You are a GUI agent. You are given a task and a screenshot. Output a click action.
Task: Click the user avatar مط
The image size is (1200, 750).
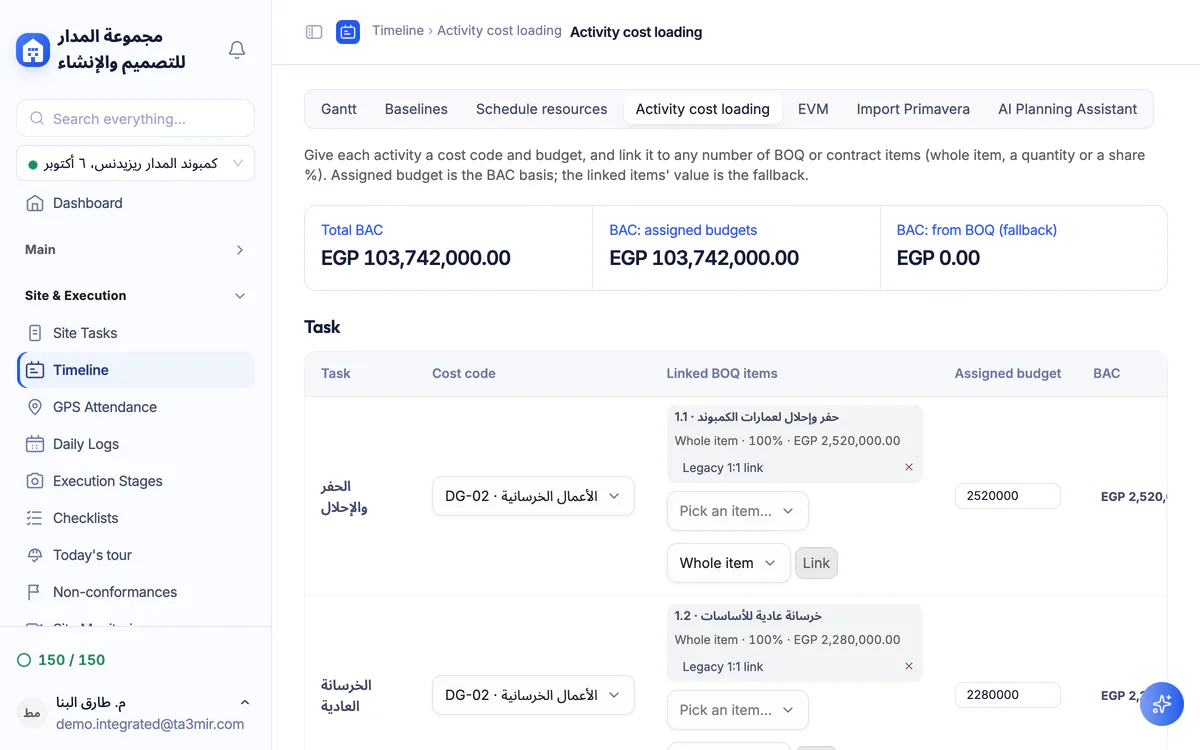pos(32,713)
